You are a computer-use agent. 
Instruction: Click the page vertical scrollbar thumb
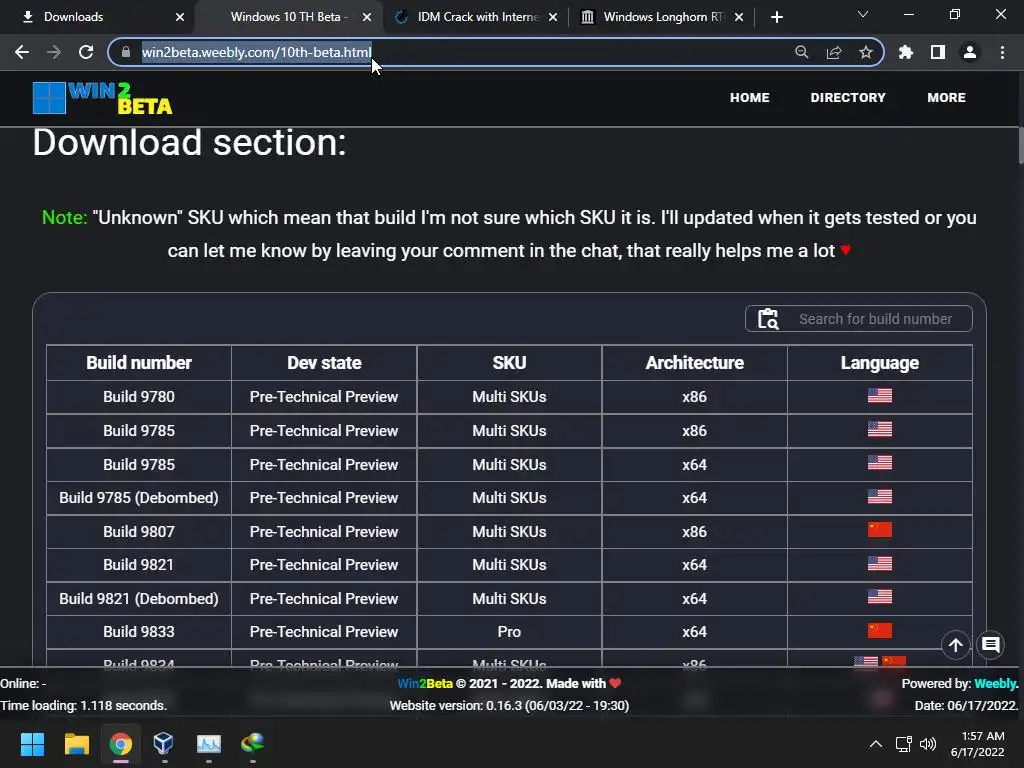1020,146
